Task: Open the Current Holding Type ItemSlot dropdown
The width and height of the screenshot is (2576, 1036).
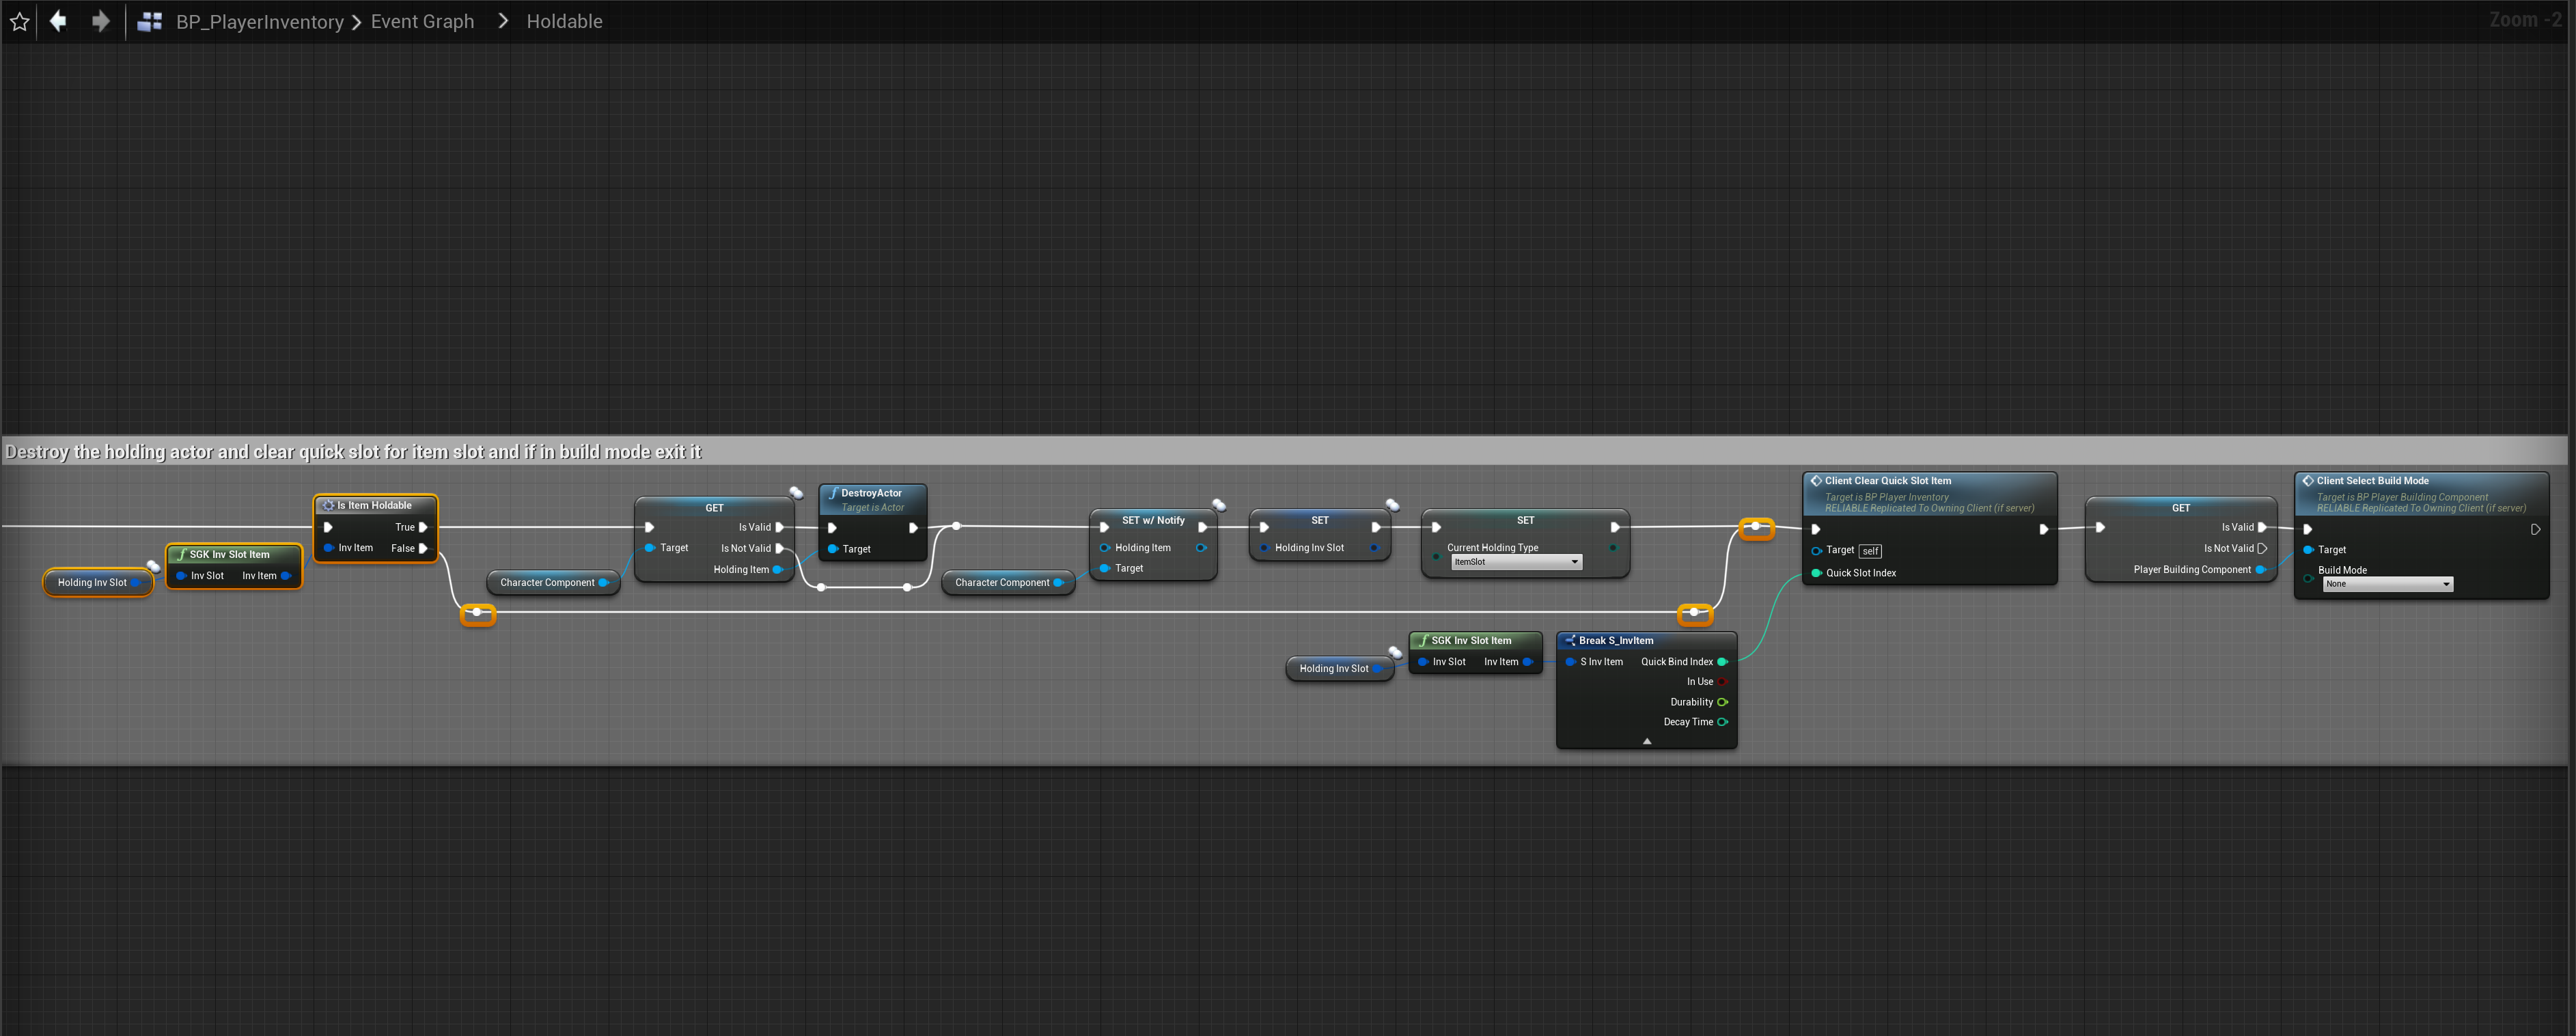Action: [1516, 562]
